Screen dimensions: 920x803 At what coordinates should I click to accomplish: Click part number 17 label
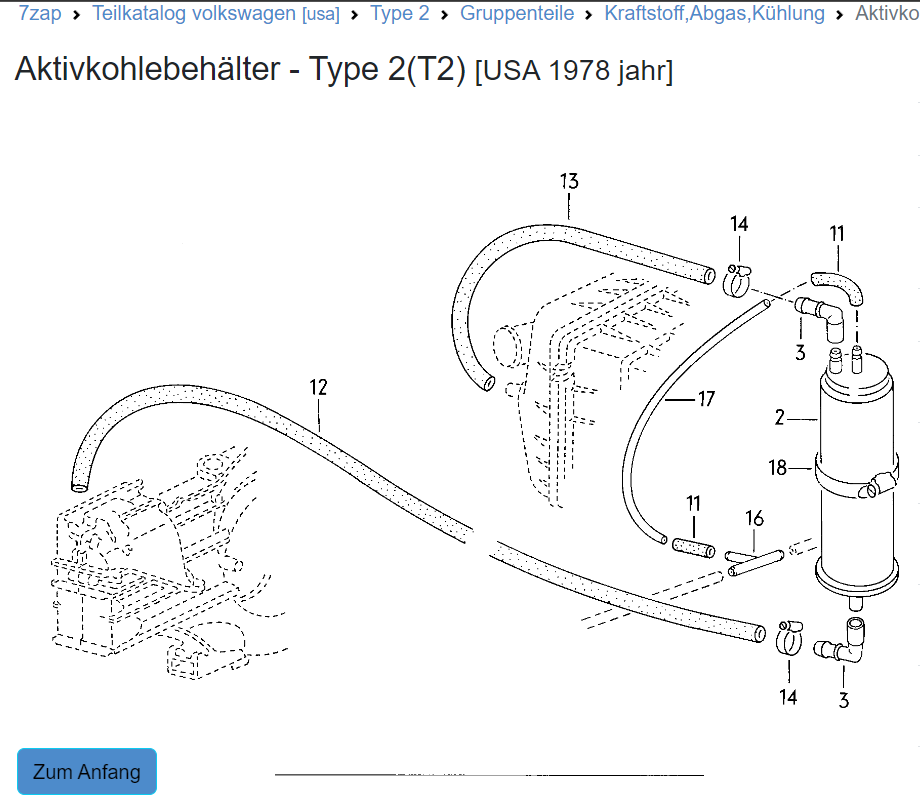(x=706, y=400)
